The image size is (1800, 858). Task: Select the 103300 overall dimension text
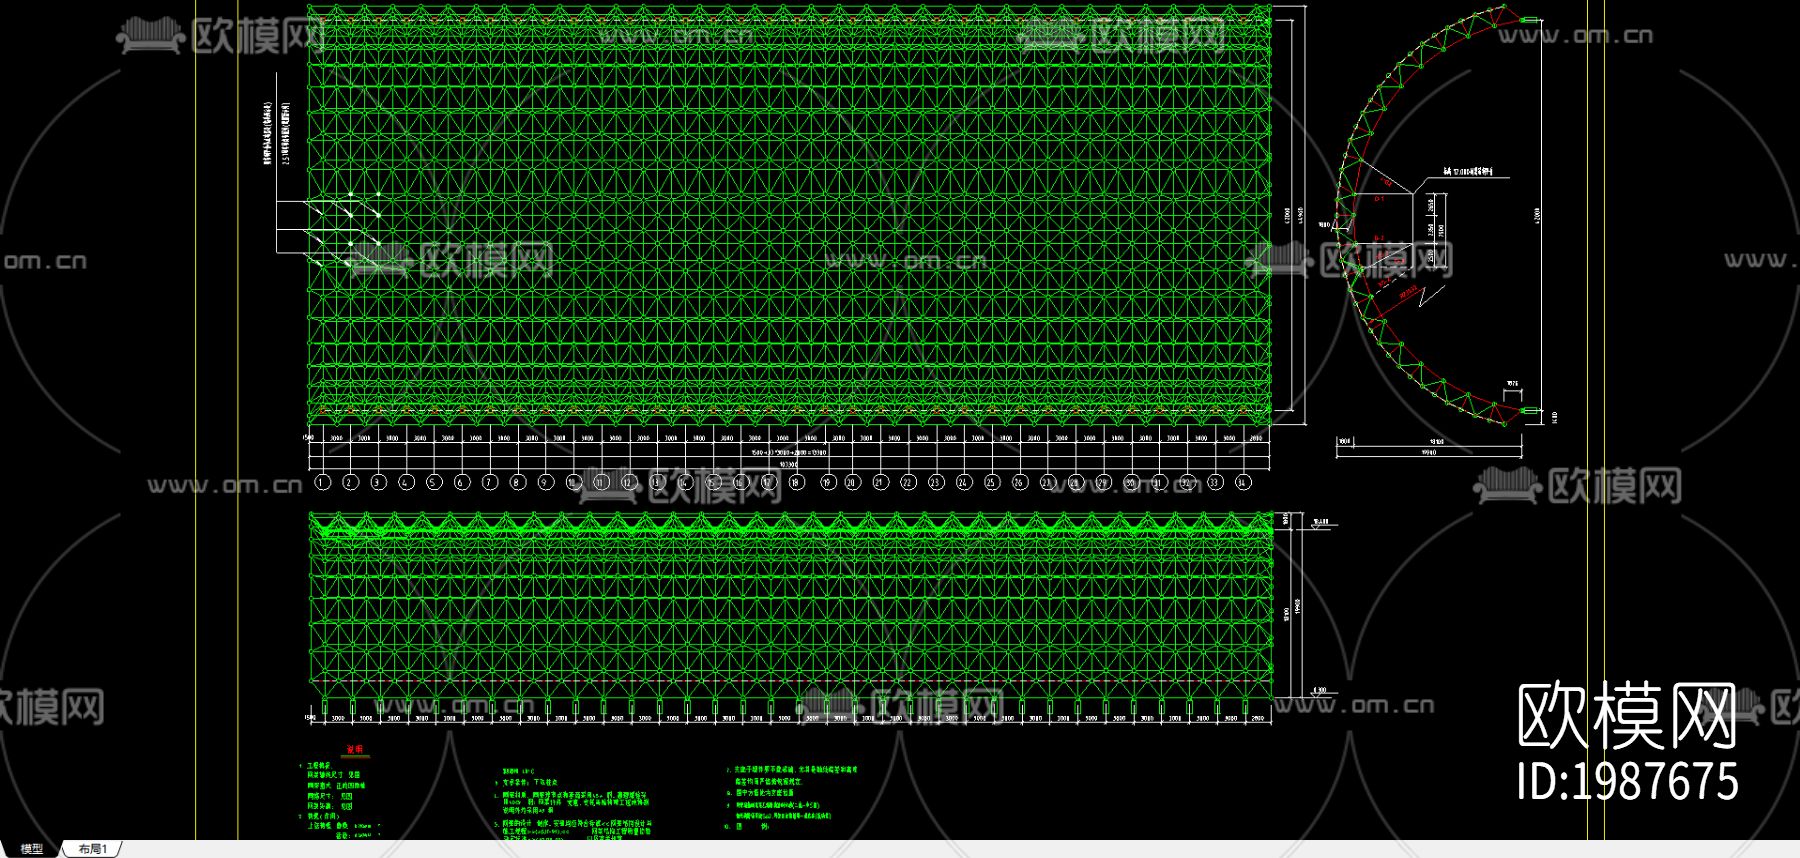(789, 465)
